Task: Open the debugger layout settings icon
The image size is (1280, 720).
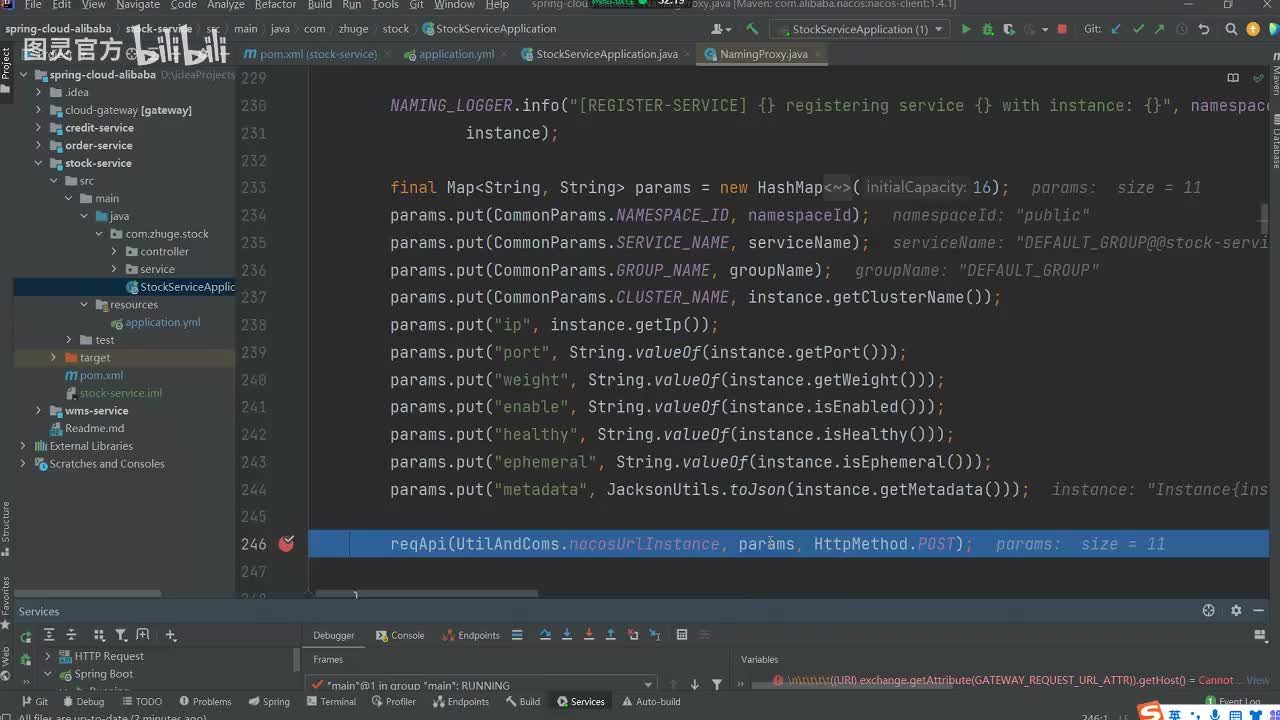Action: (1261, 635)
